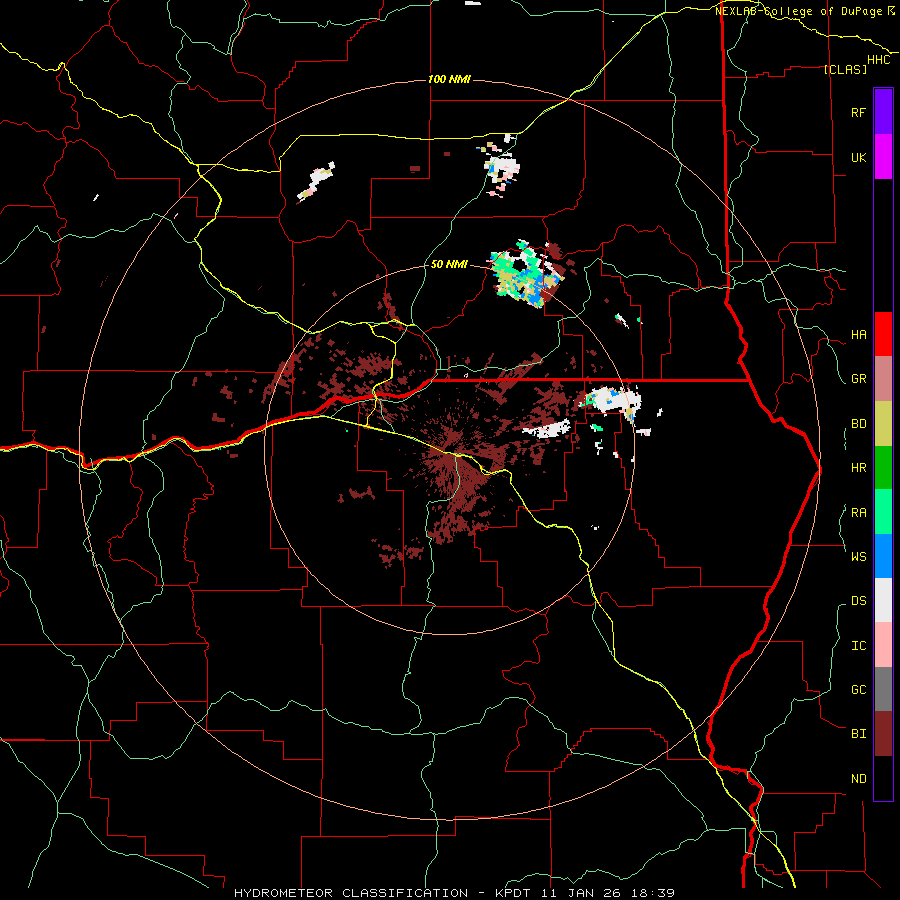Screen dimensions: 900x900
Task: Click the '18:39' timestamp
Action: [x=652, y=893]
